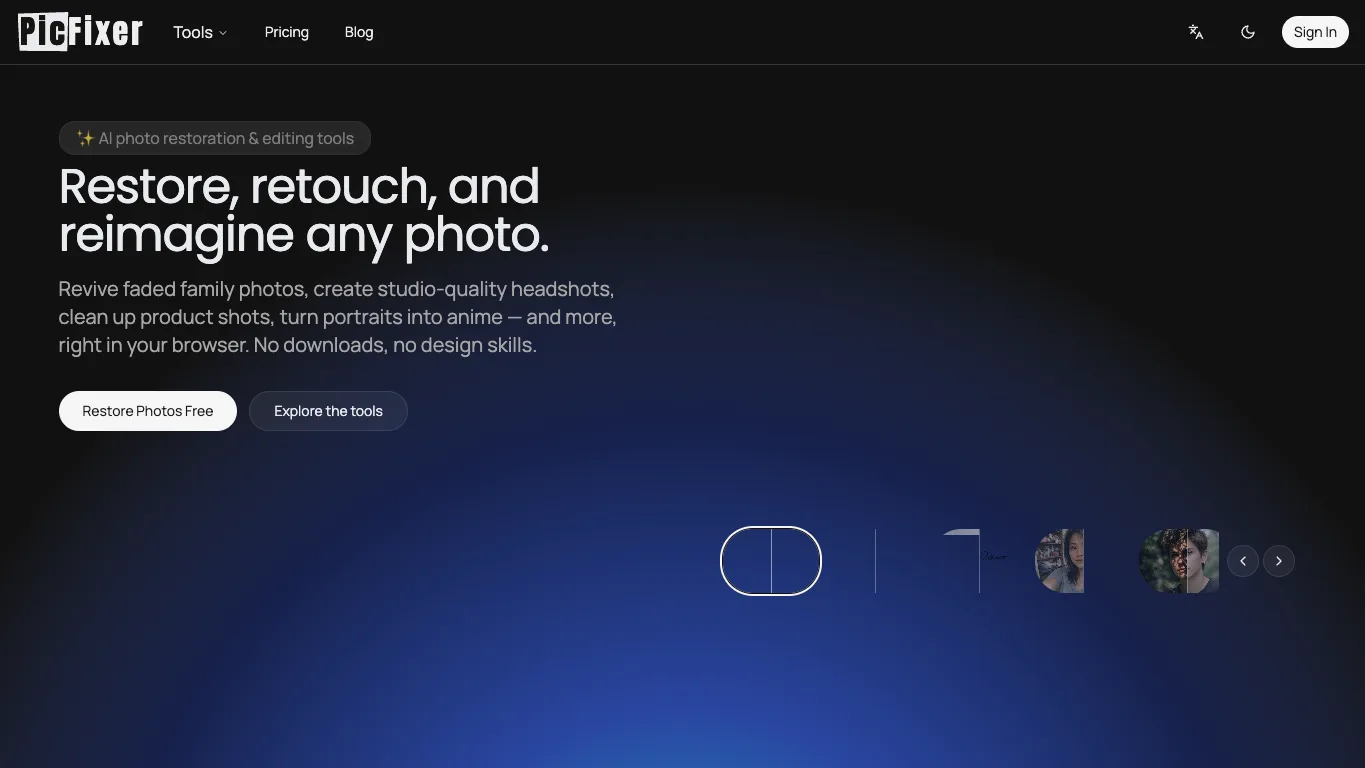Show next carousel example

point(1279,561)
